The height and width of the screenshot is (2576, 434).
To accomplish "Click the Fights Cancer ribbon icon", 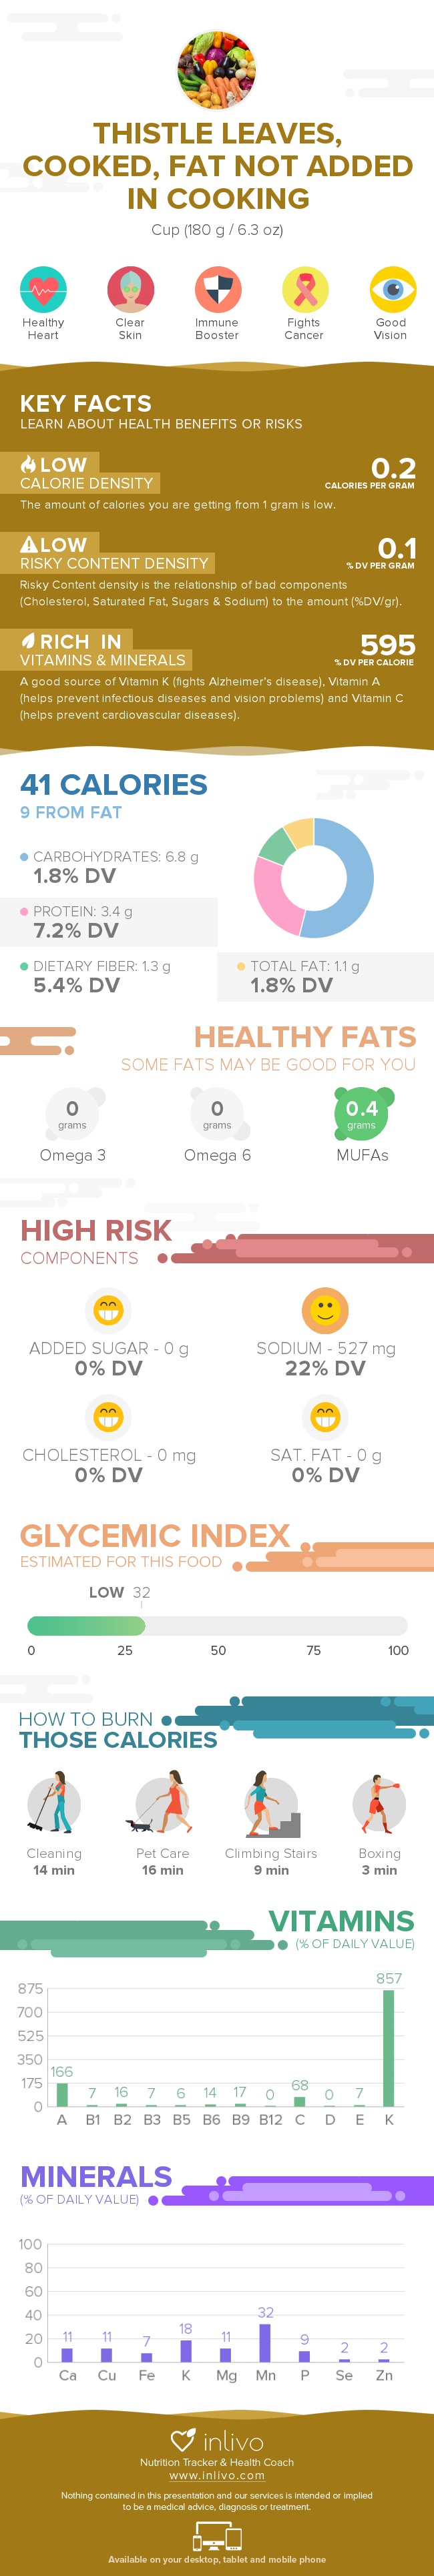I will pyautogui.click(x=304, y=290).
